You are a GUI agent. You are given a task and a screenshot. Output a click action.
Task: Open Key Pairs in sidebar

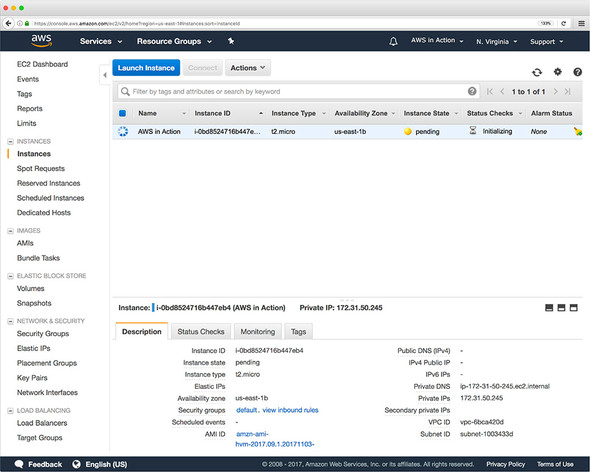32,378
